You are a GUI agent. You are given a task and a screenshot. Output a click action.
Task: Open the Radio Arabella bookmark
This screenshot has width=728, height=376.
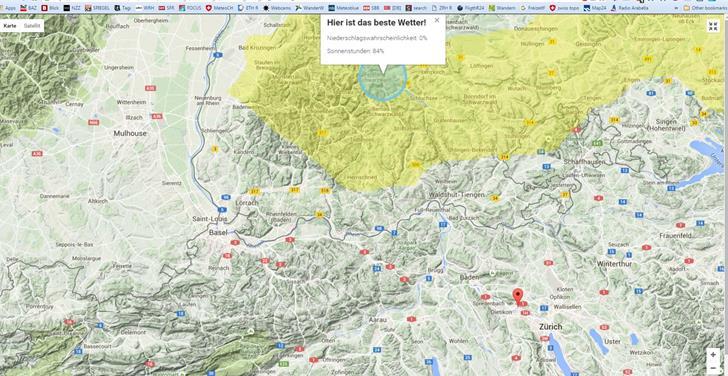pos(630,8)
